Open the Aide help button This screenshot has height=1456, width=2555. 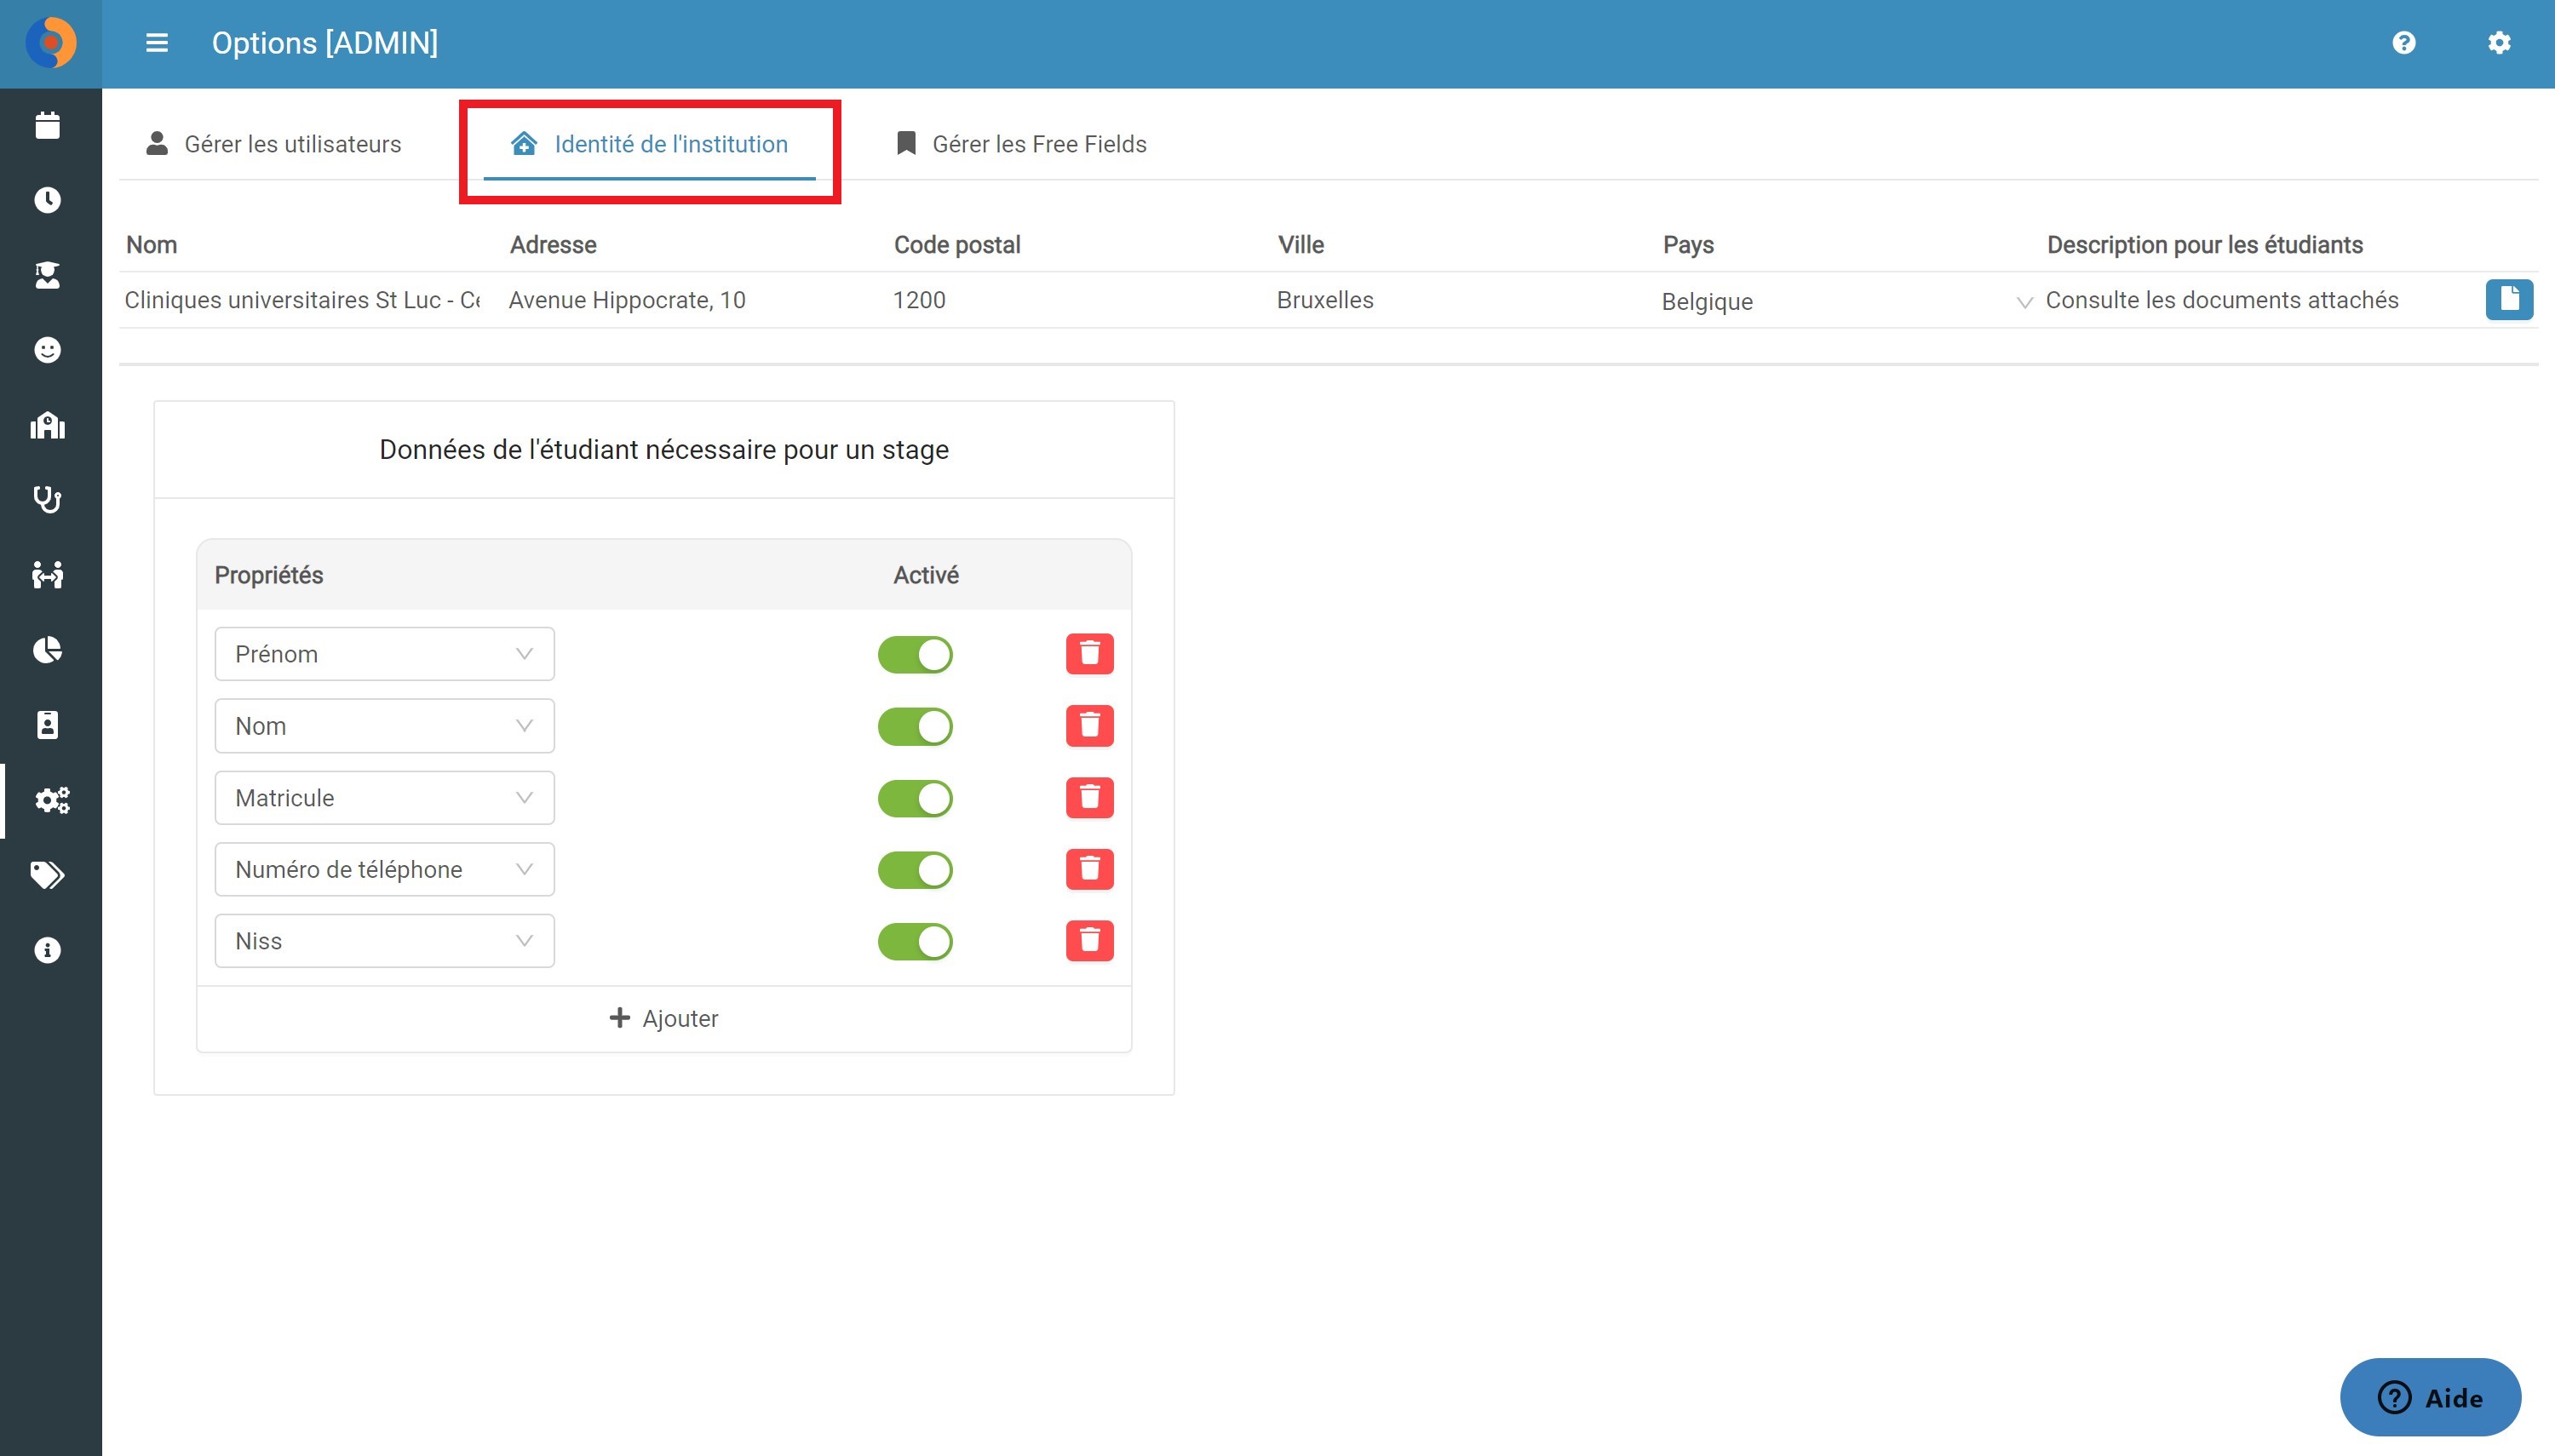[x=2429, y=1397]
